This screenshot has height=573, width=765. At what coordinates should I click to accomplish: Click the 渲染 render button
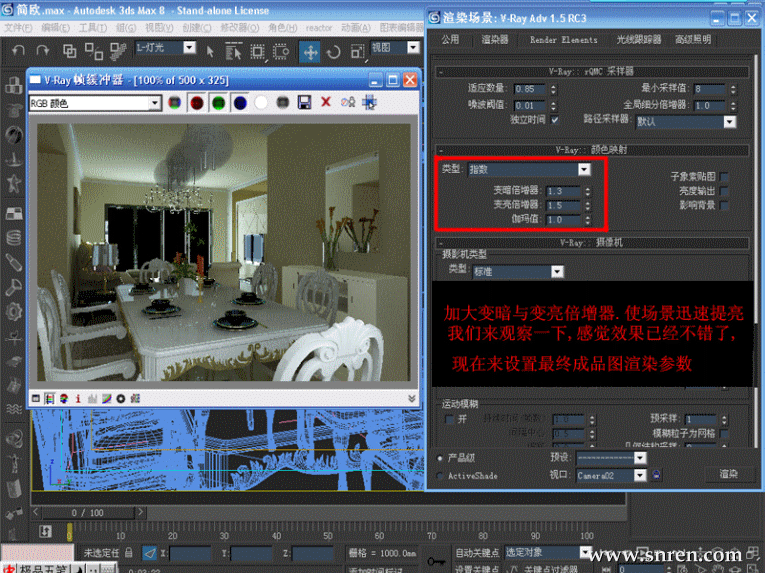(x=729, y=474)
